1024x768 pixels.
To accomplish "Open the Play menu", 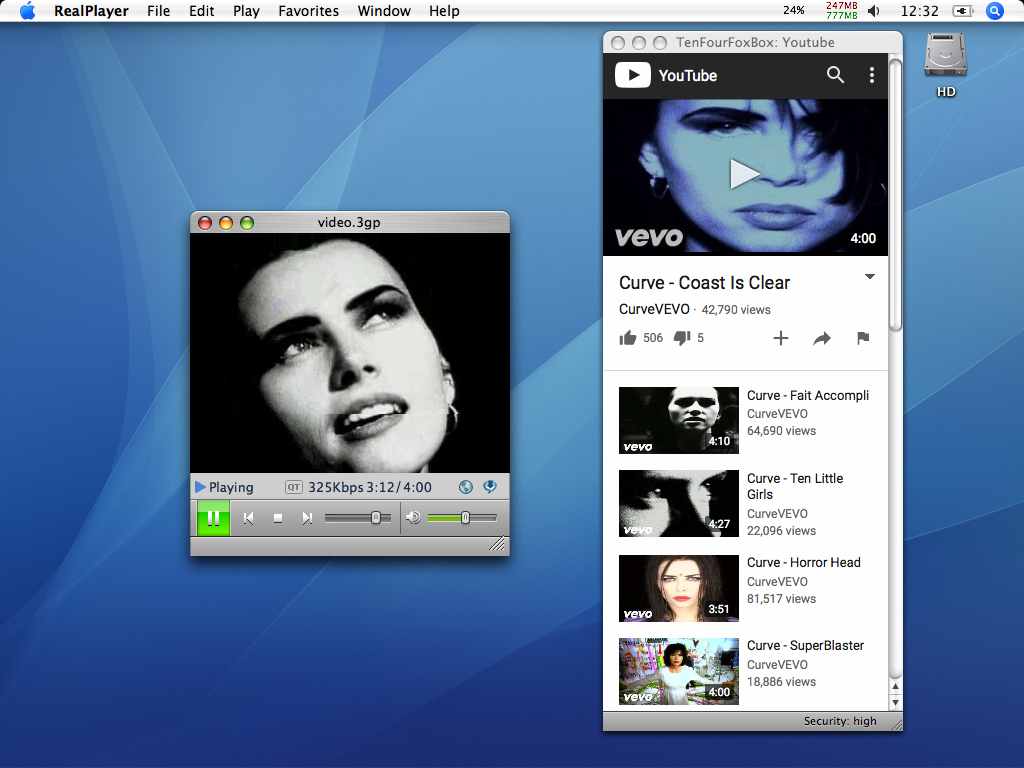I will [246, 11].
